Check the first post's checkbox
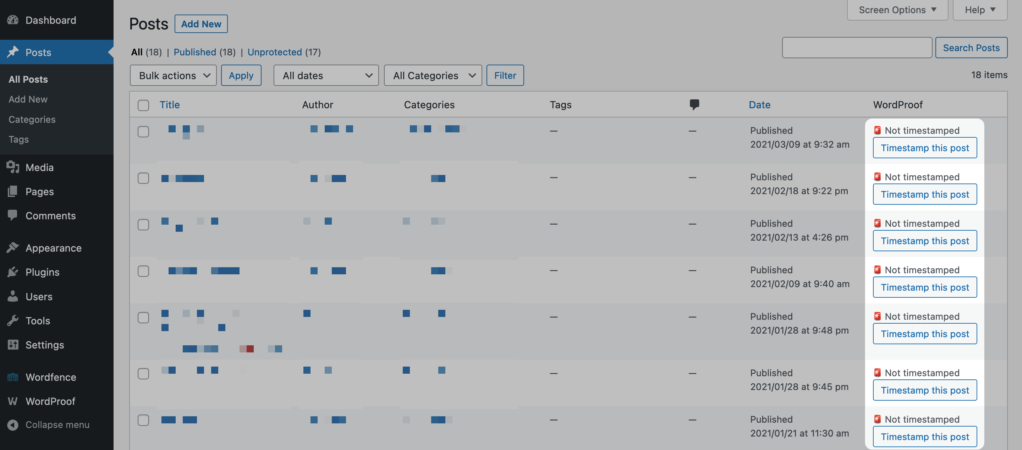Viewport: 1022px width, 450px height. point(143,131)
